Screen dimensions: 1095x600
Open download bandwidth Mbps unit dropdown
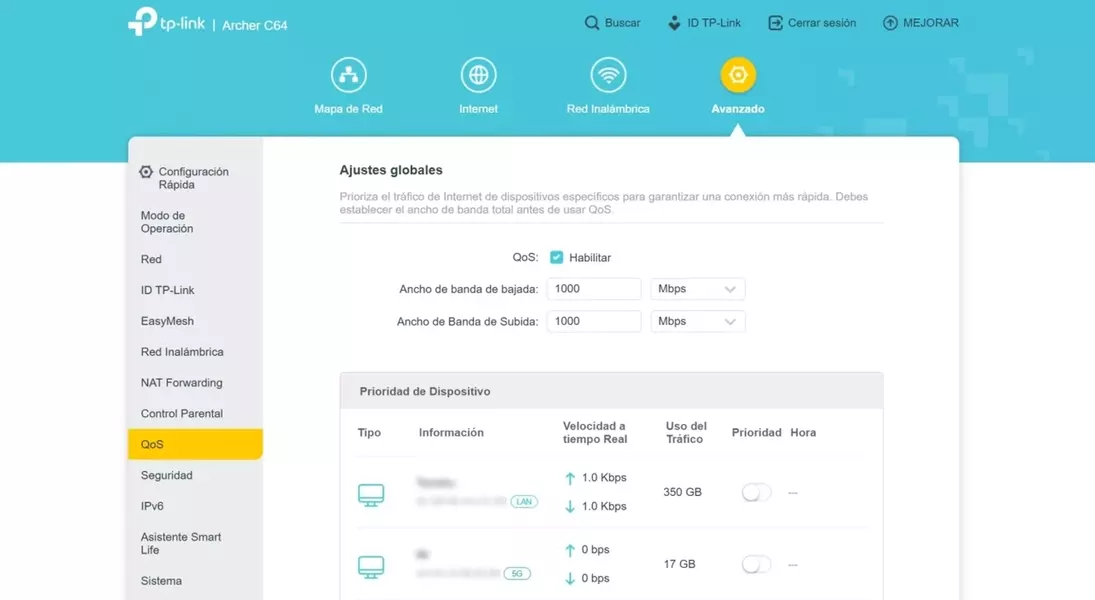pos(697,289)
